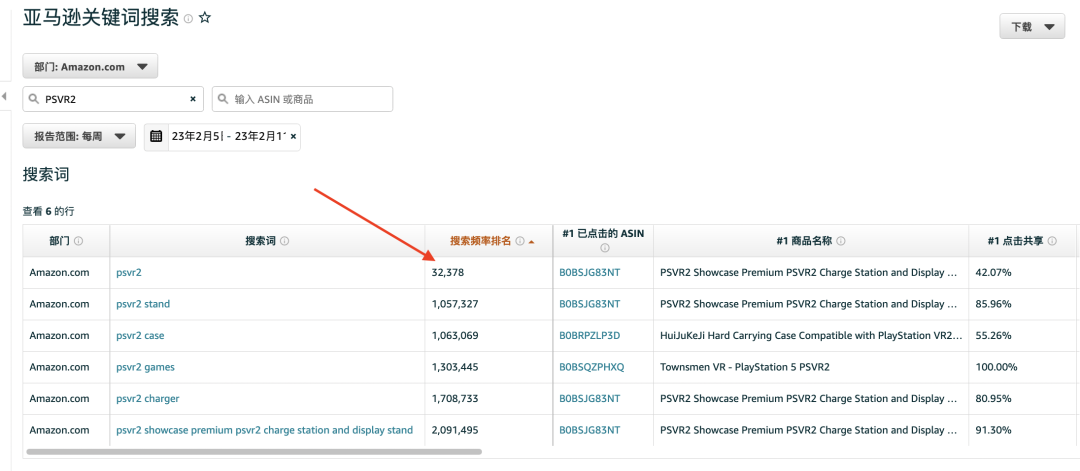Viewport: 1080px width, 471px height.
Task: Open ASIN B0BSJG83NT in the psvr2 charger row
Action: 590,399
